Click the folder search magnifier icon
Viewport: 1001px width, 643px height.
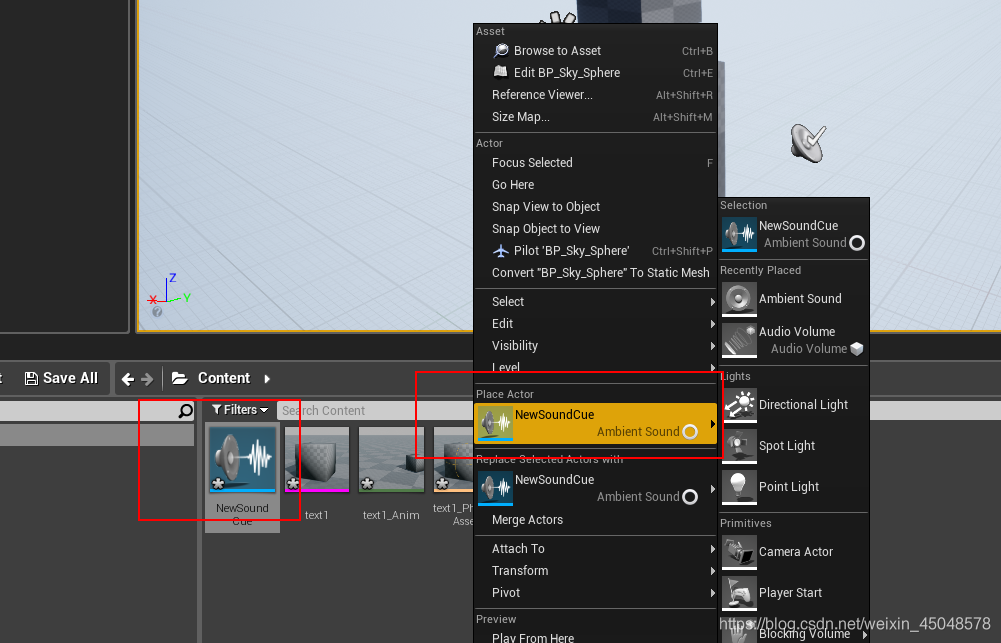pyautogui.click(x=186, y=411)
